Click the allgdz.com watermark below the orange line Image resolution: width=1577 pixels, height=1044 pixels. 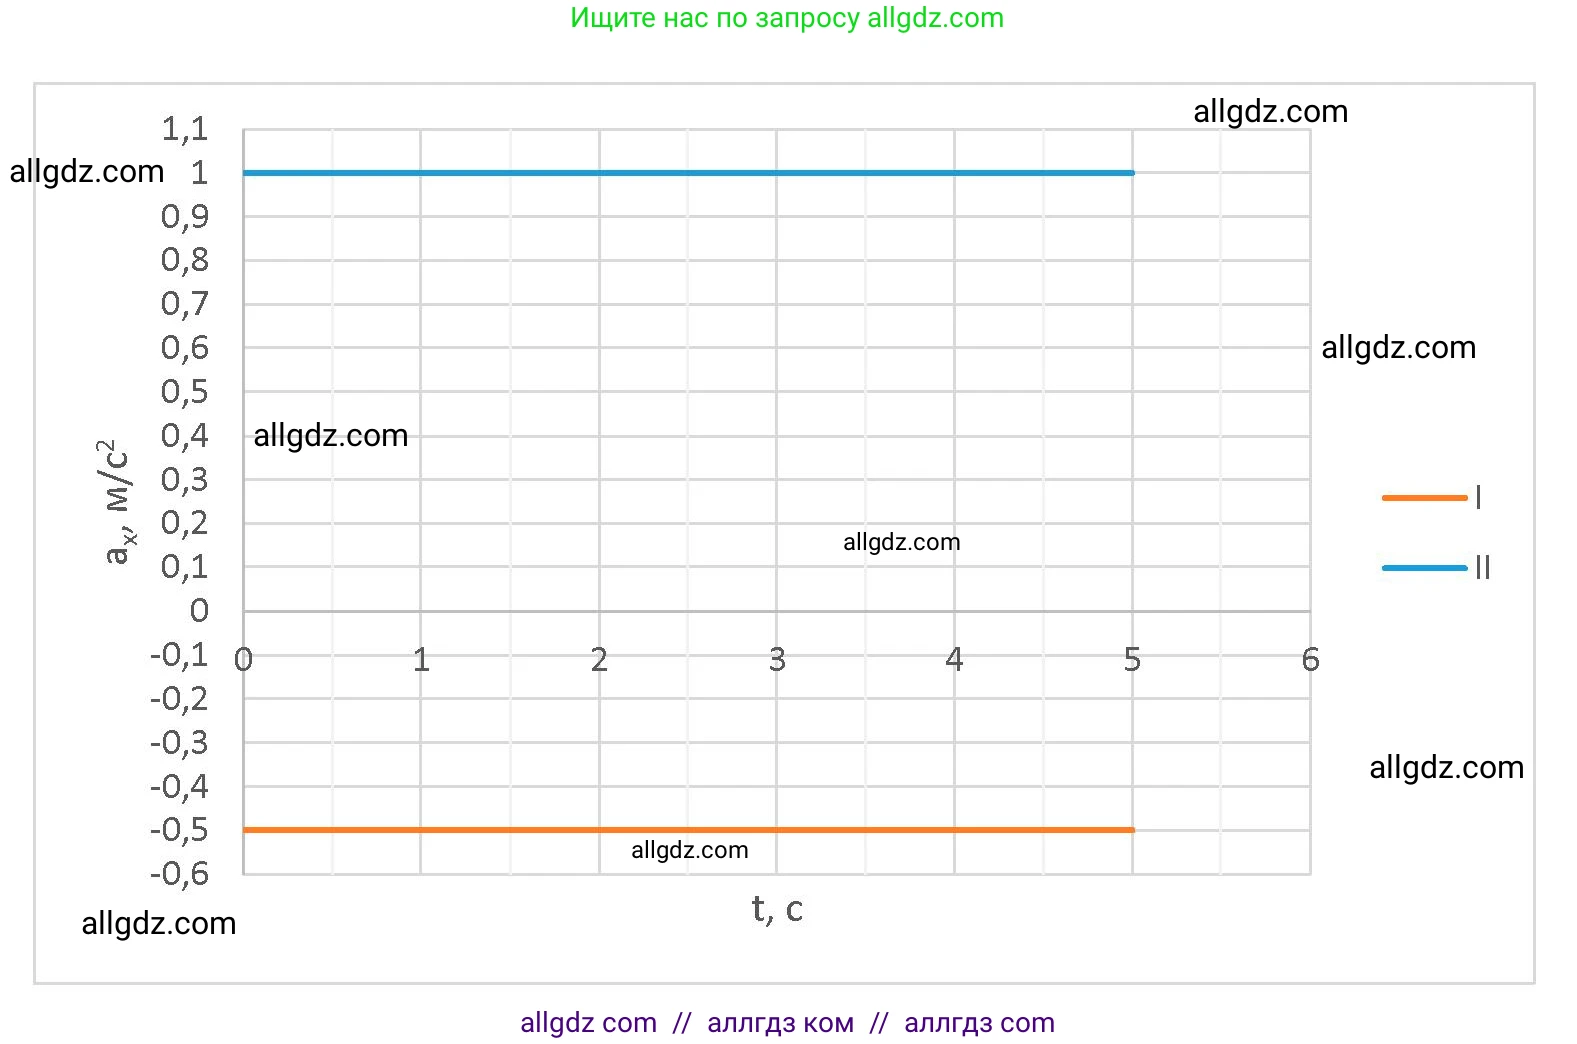pos(689,850)
